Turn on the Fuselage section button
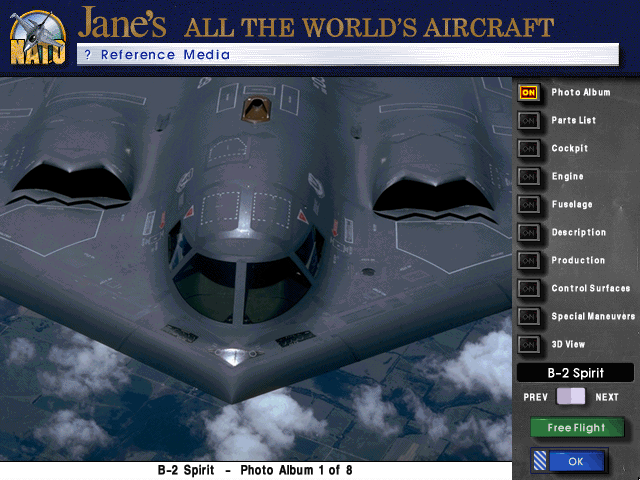This screenshot has height=480, width=640. pos(529,205)
